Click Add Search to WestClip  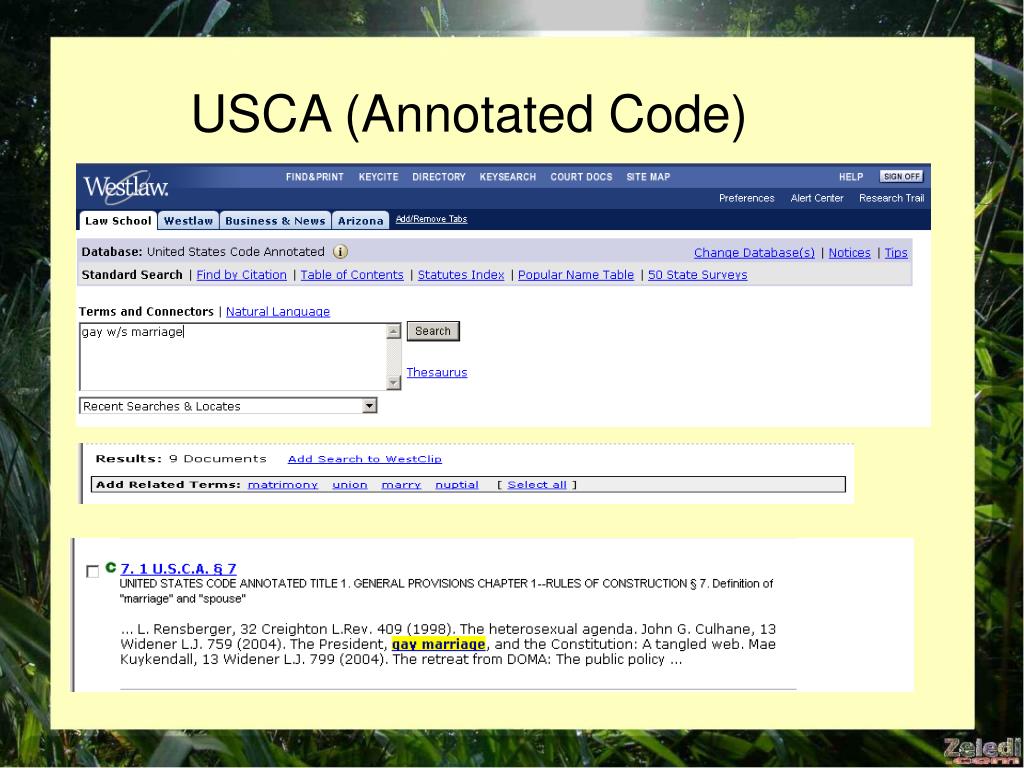[x=365, y=459]
